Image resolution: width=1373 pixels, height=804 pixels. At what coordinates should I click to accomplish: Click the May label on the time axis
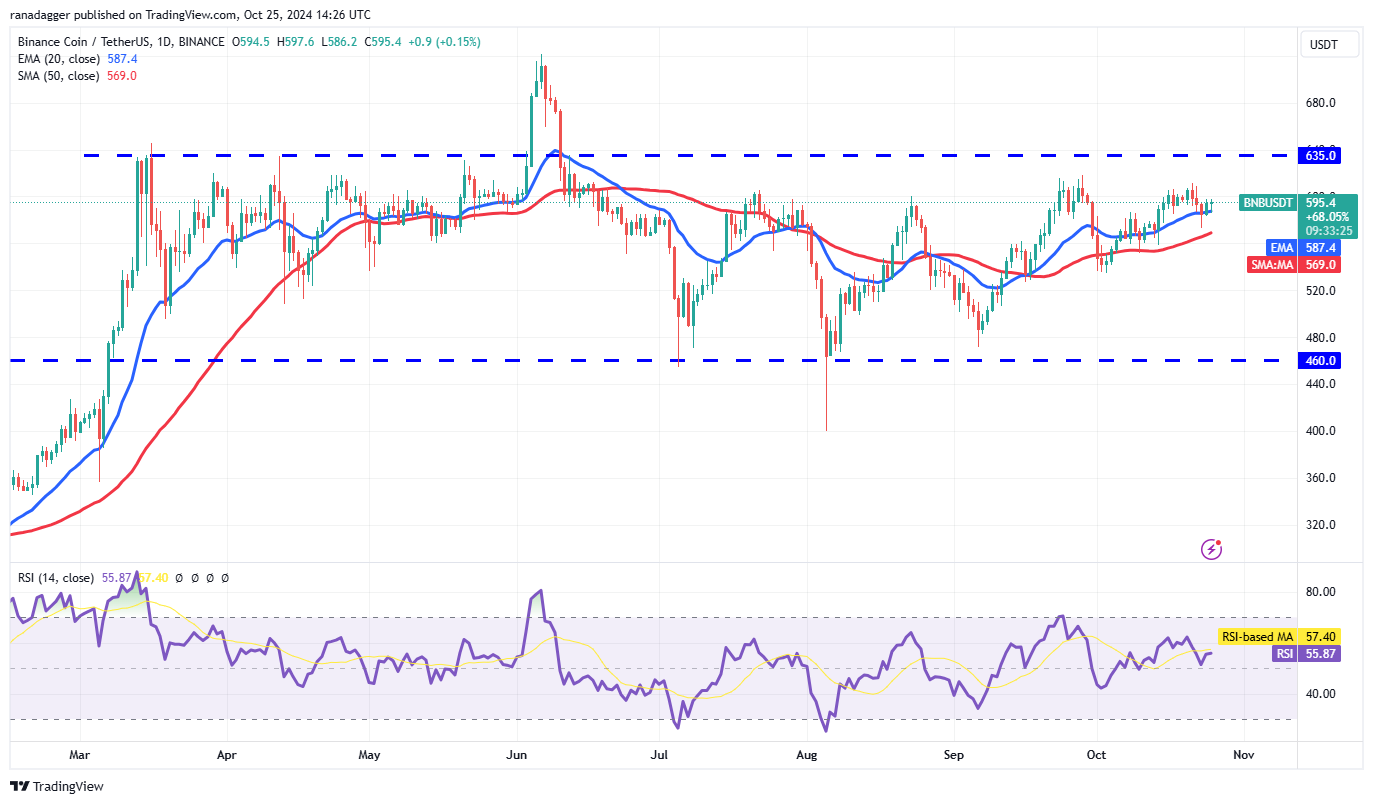click(x=370, y=755)
